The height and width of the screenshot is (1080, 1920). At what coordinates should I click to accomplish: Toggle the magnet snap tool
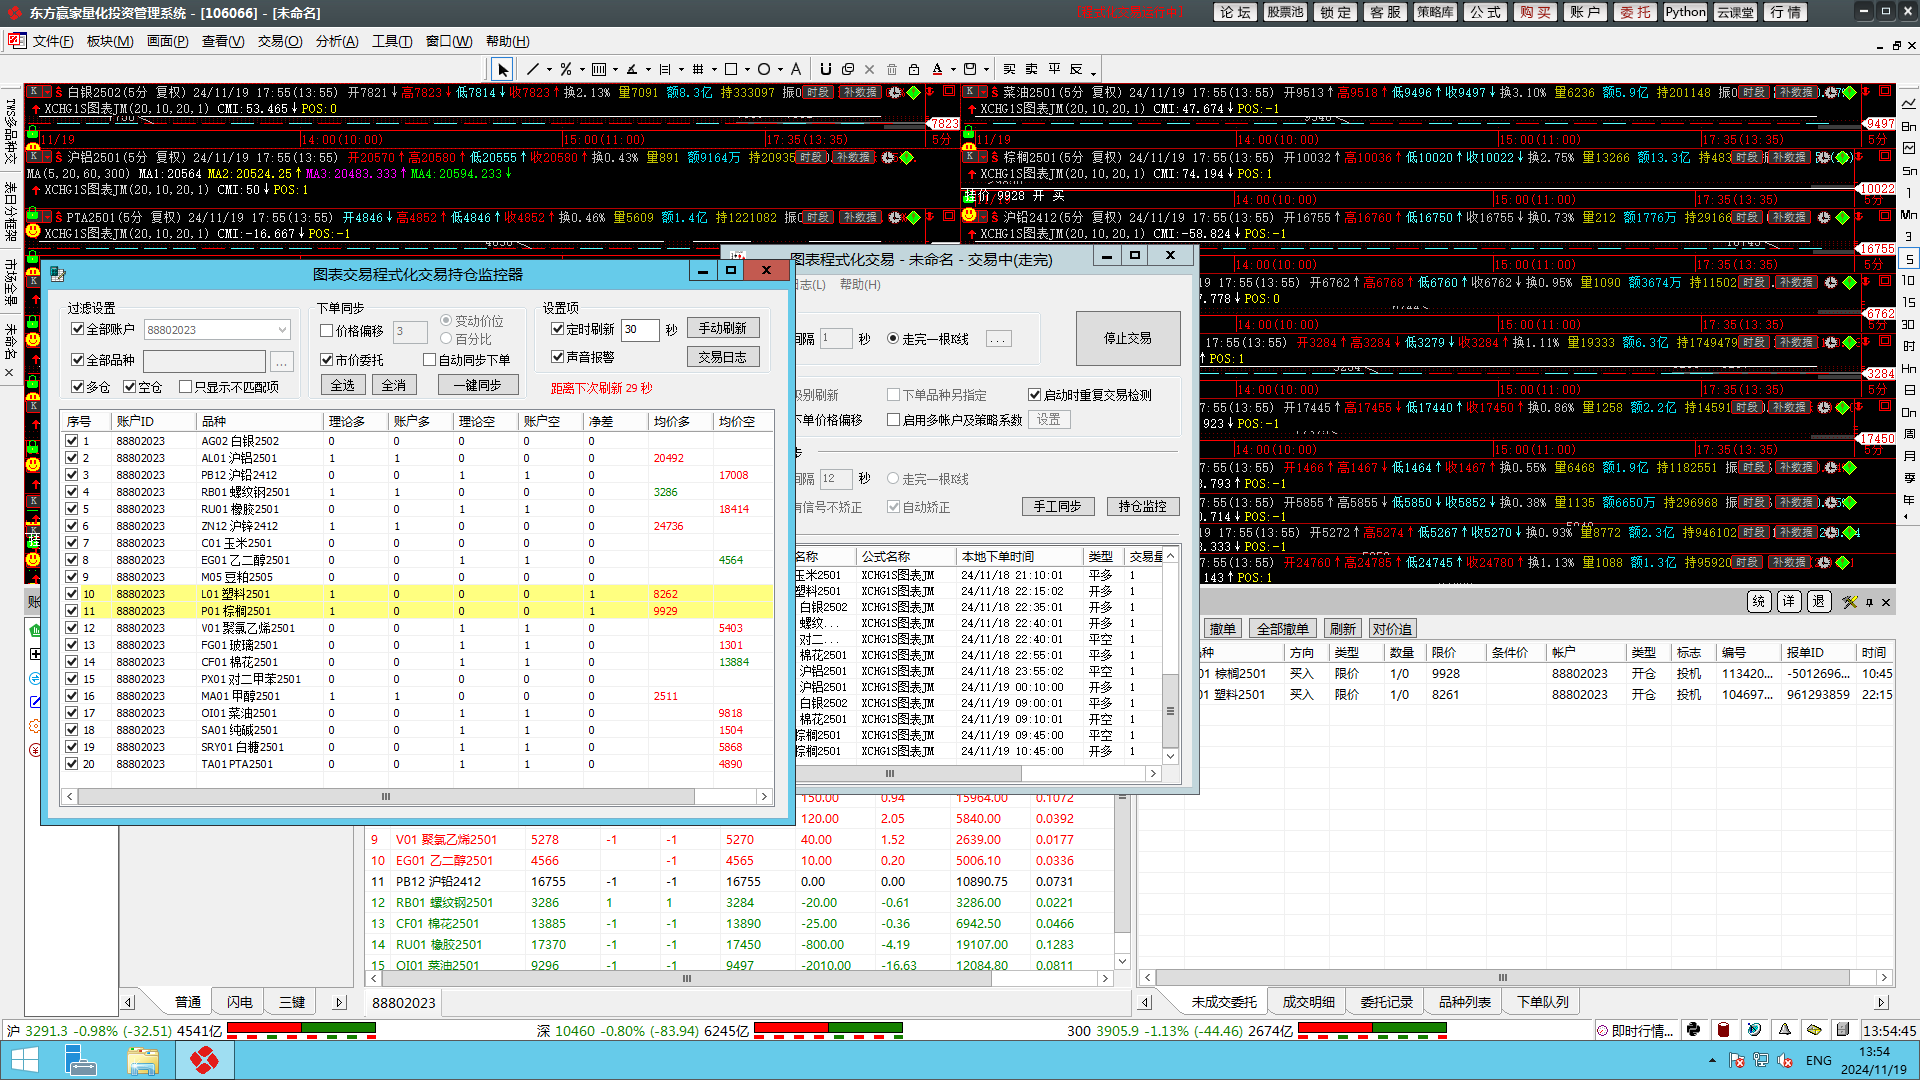pyautogui.click(x=826, y=69)
